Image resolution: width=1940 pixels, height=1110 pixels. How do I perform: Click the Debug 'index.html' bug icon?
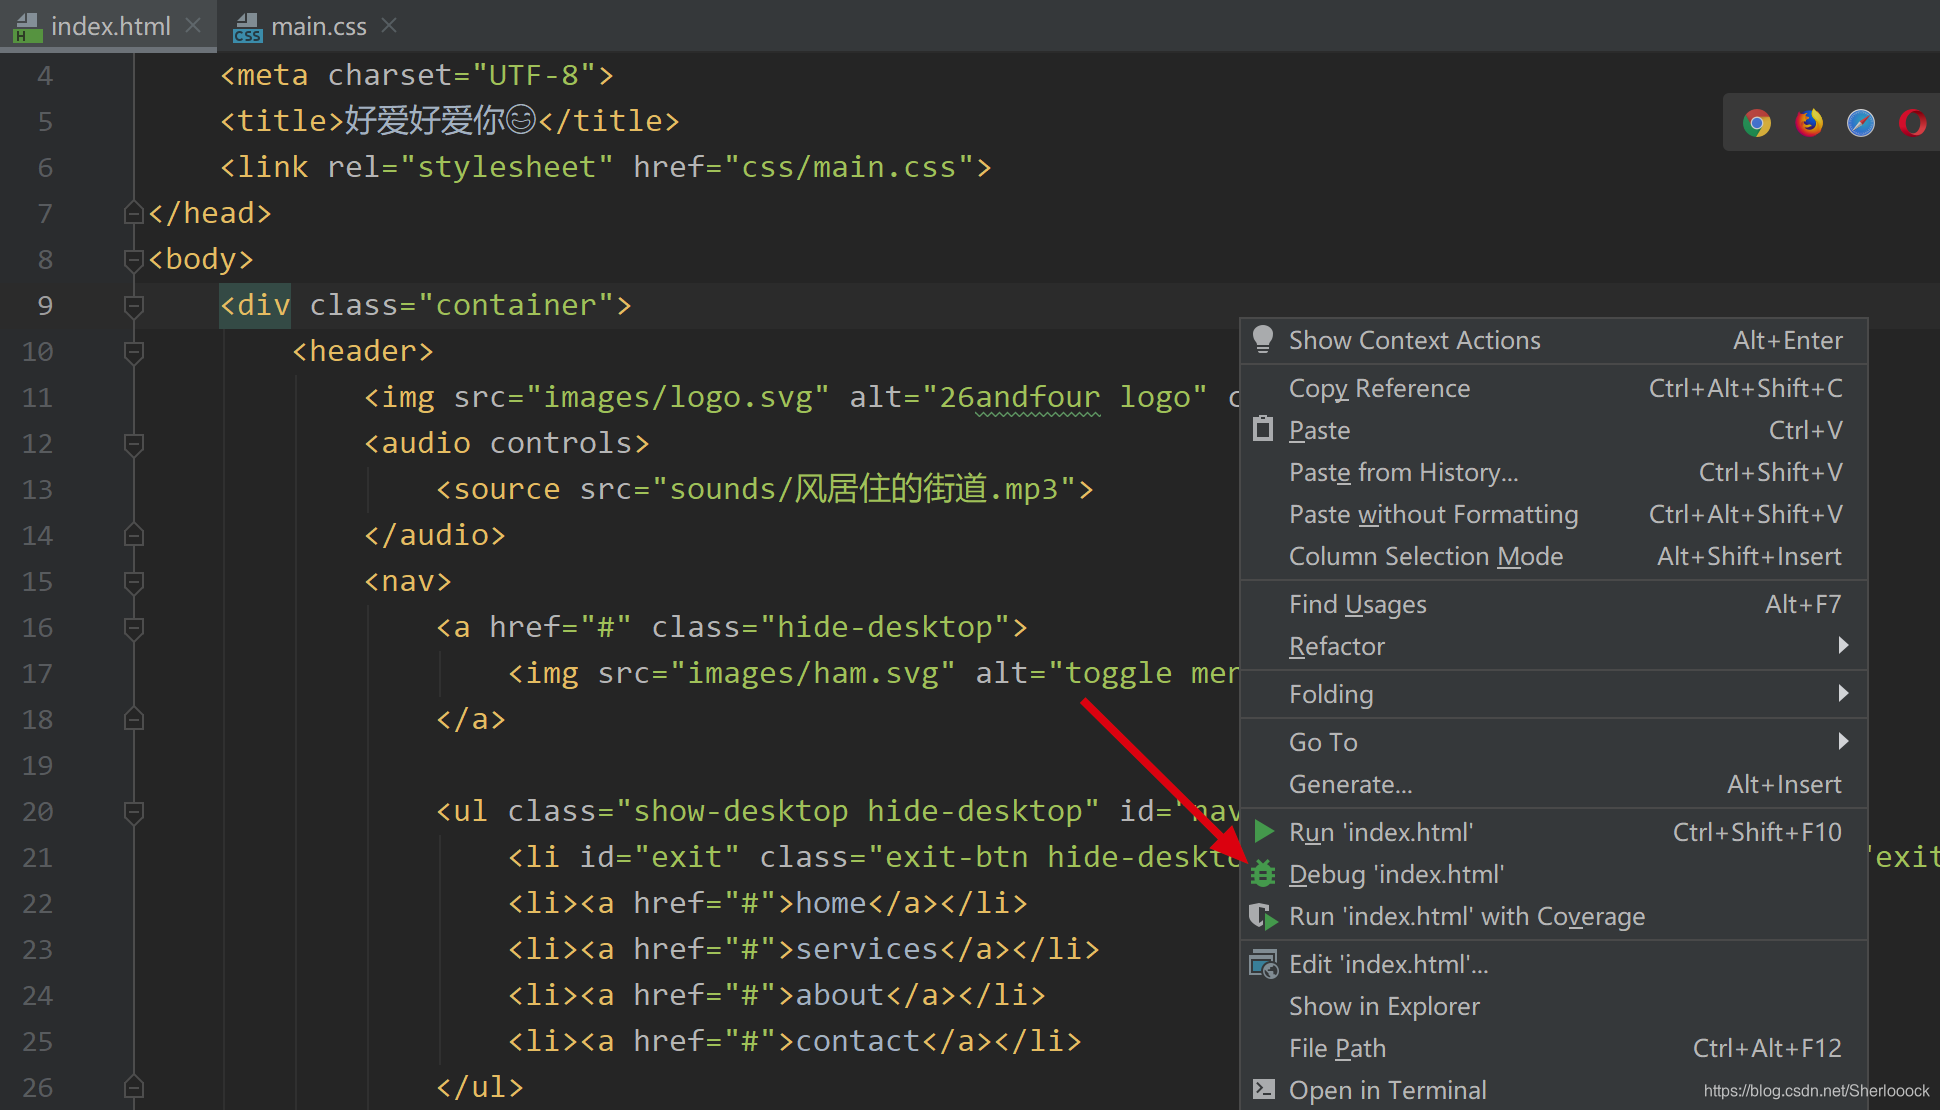[x=1264, y=874]
